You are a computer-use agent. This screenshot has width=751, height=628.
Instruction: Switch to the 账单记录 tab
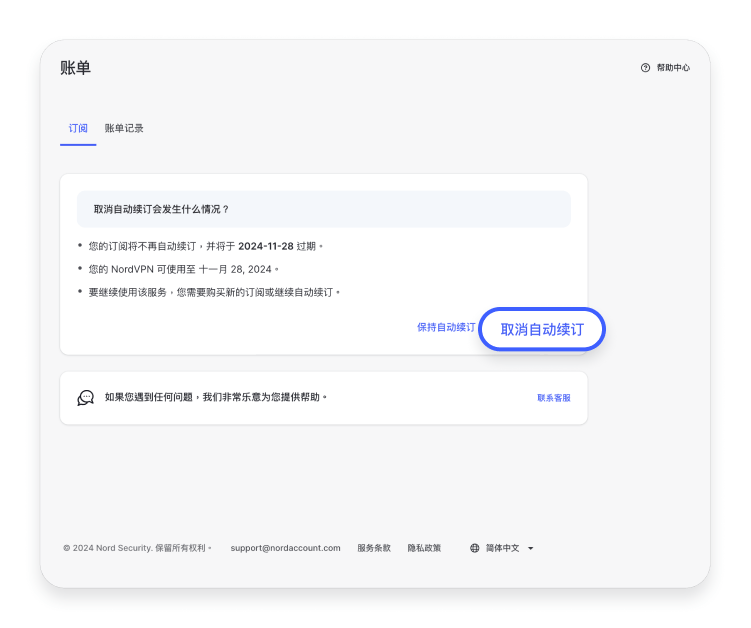124,128
